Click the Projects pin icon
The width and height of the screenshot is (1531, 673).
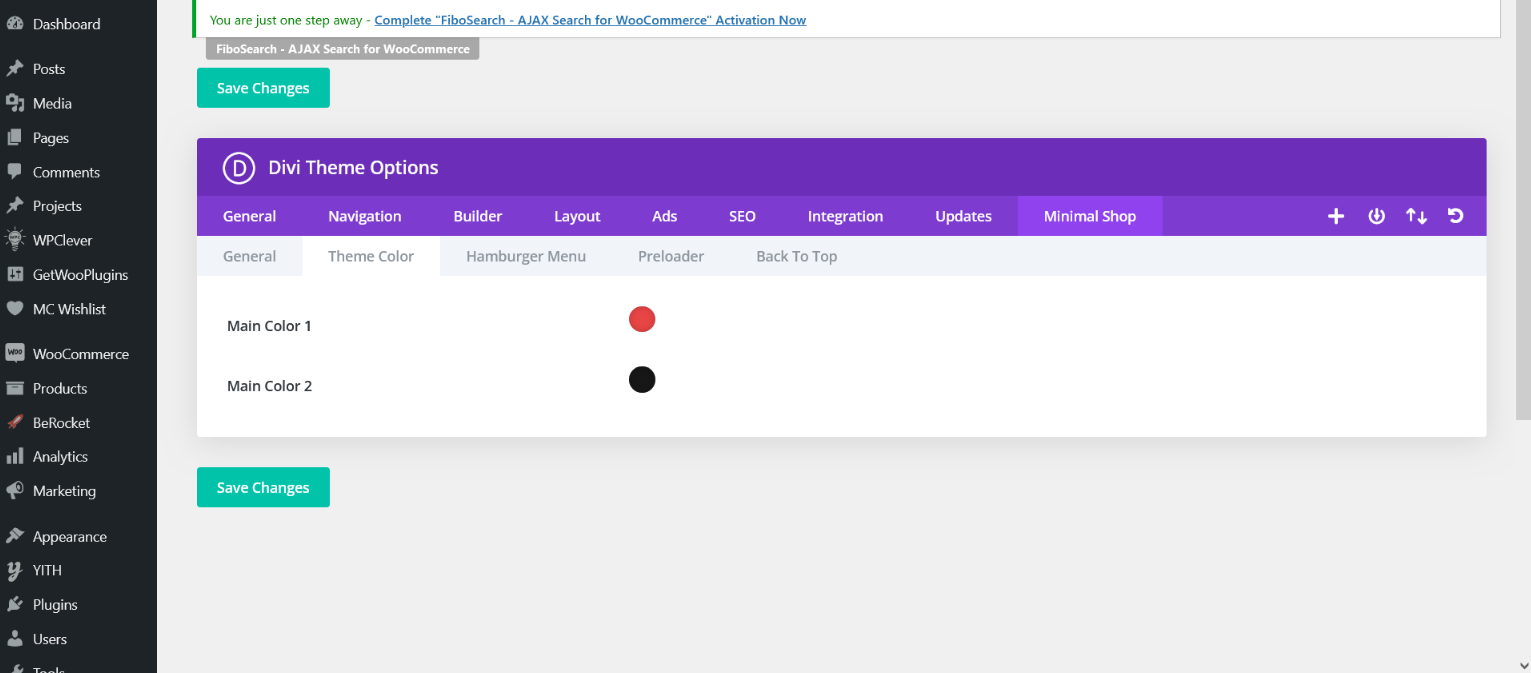pyautogui.click(x=15, y=206)
